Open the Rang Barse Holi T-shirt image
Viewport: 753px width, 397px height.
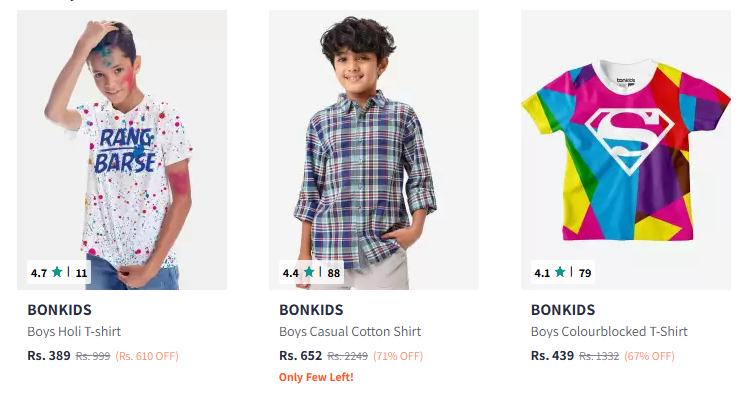(122, 150)
